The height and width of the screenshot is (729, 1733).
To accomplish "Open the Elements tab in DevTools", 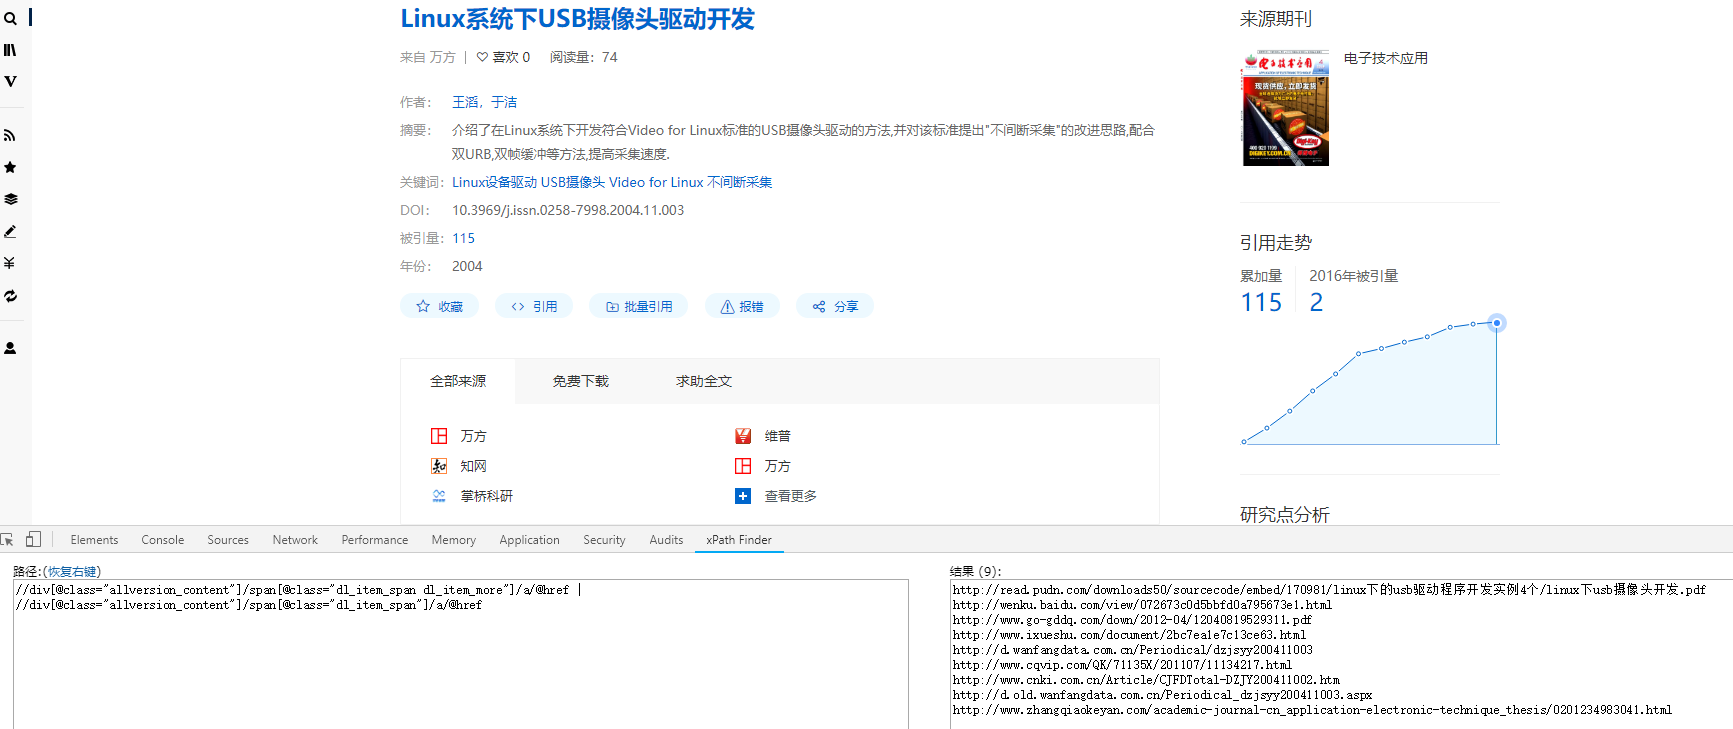I will 94,540.
